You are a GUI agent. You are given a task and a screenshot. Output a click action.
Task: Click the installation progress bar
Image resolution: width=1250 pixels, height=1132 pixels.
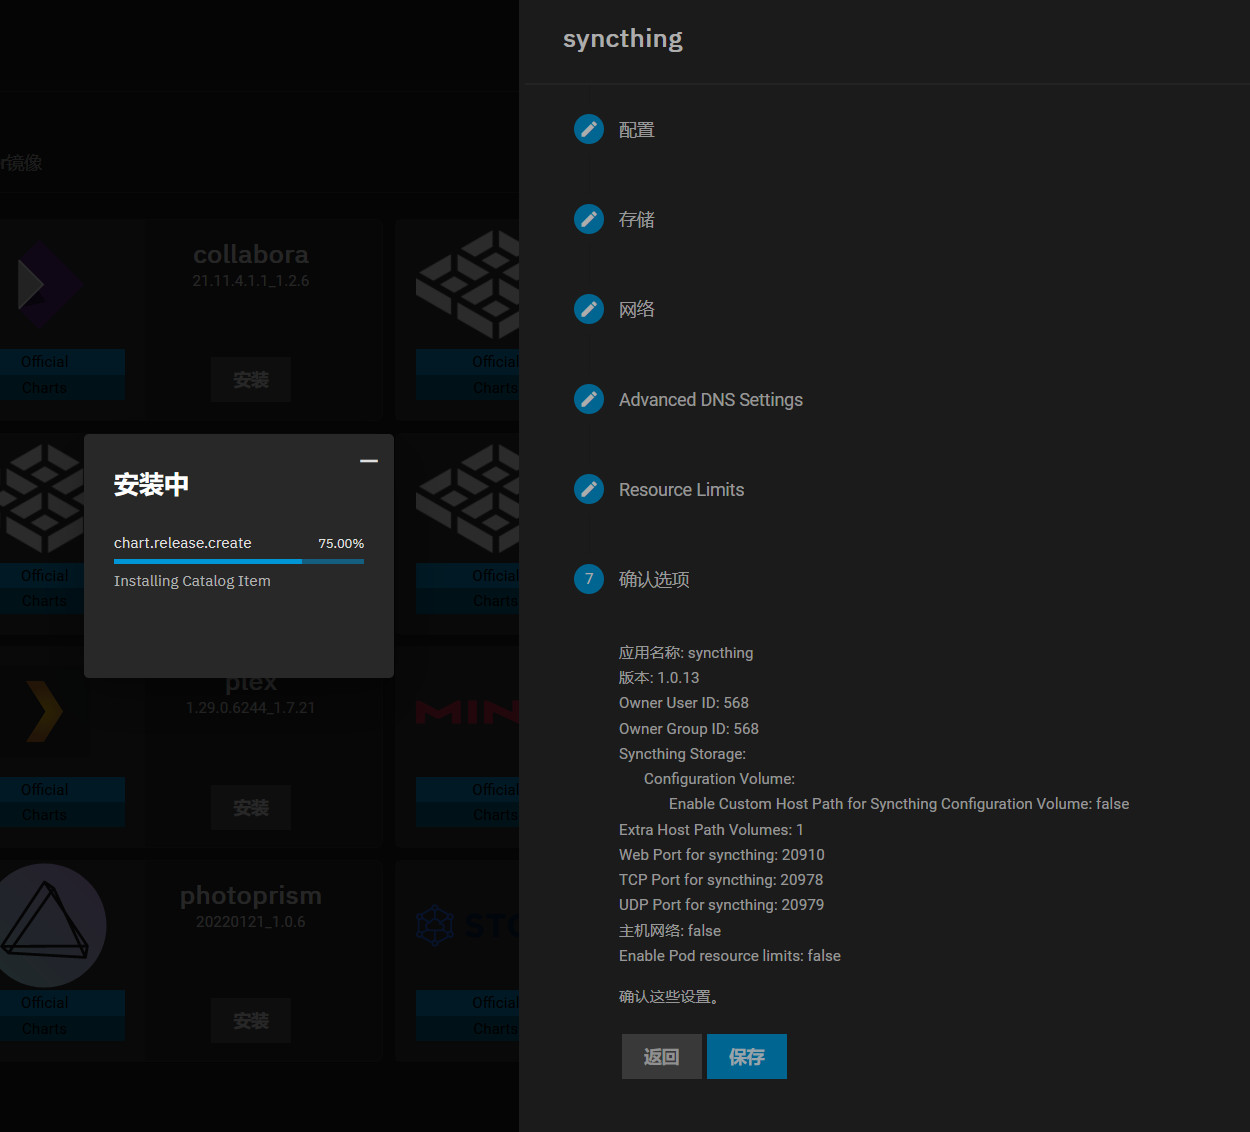239,561
